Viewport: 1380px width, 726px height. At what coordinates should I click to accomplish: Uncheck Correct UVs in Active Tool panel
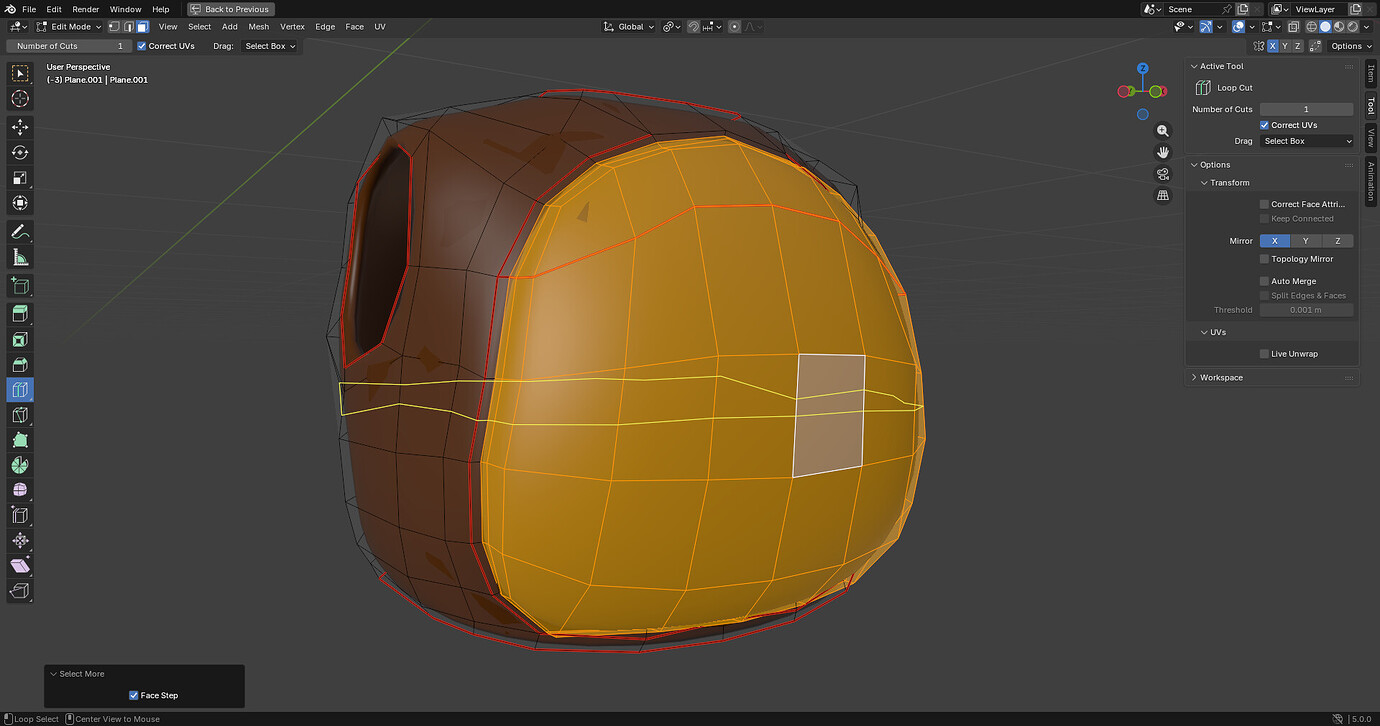(x=1265, y=125)
